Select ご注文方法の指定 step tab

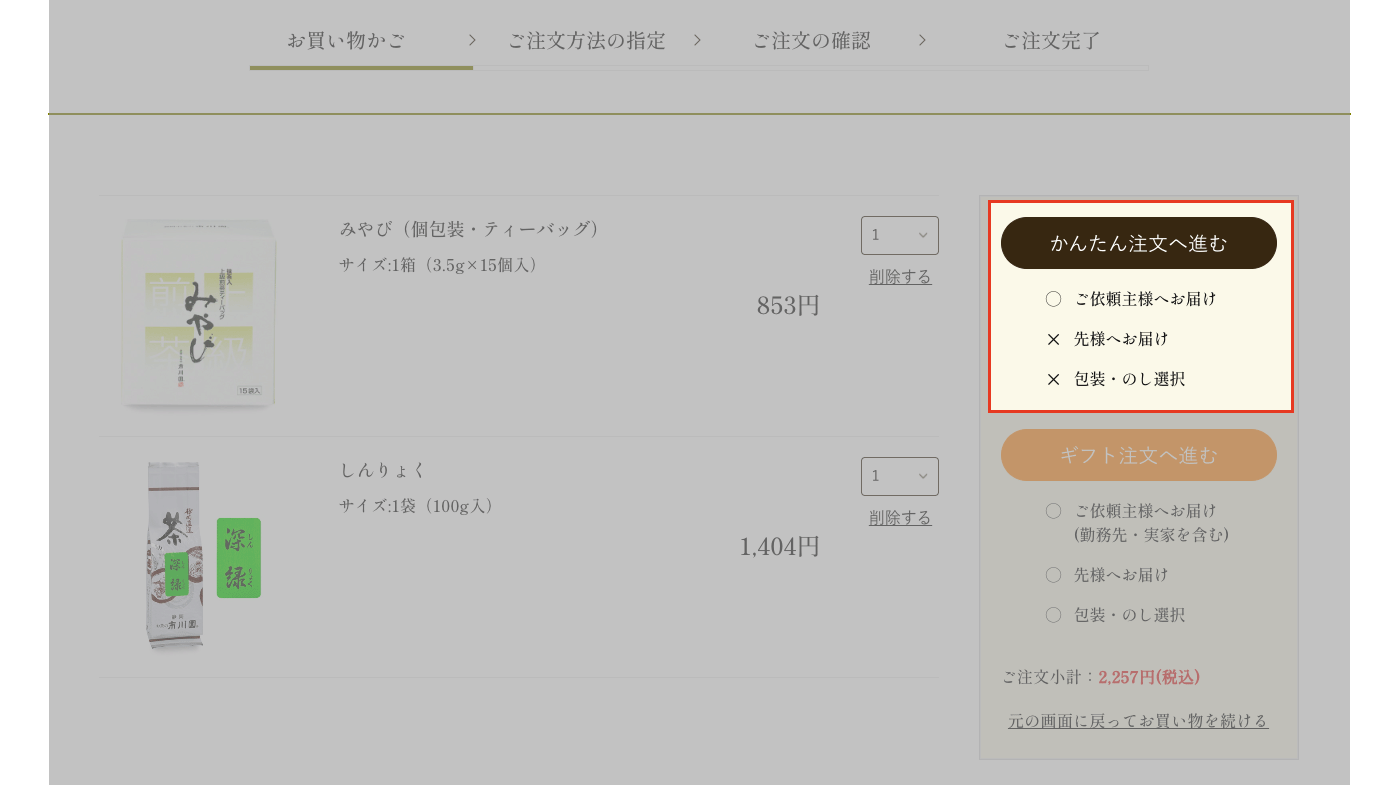tap(586, 41)
